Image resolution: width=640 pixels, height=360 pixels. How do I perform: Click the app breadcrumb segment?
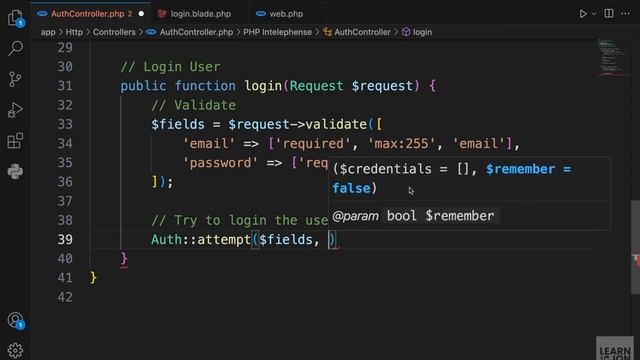tap(48, 32)
